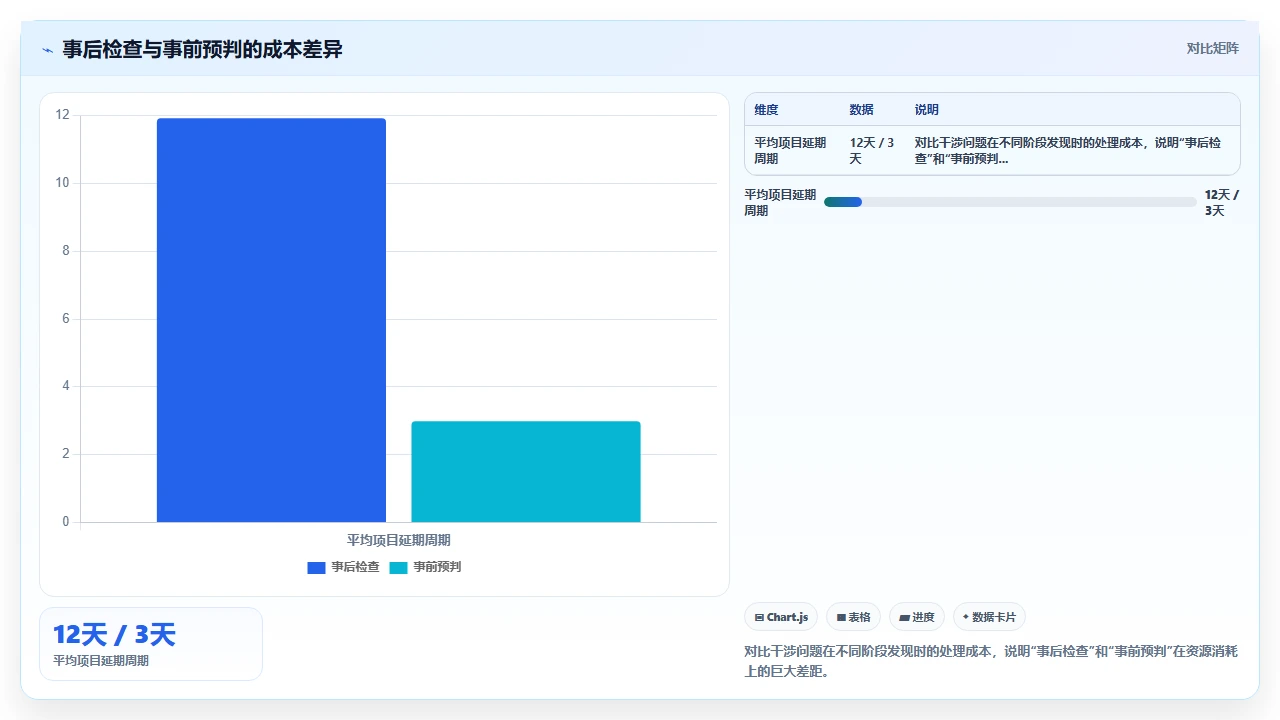
Task: Click the blue 事后检查 bar
Action: click(x=271, y=320)
